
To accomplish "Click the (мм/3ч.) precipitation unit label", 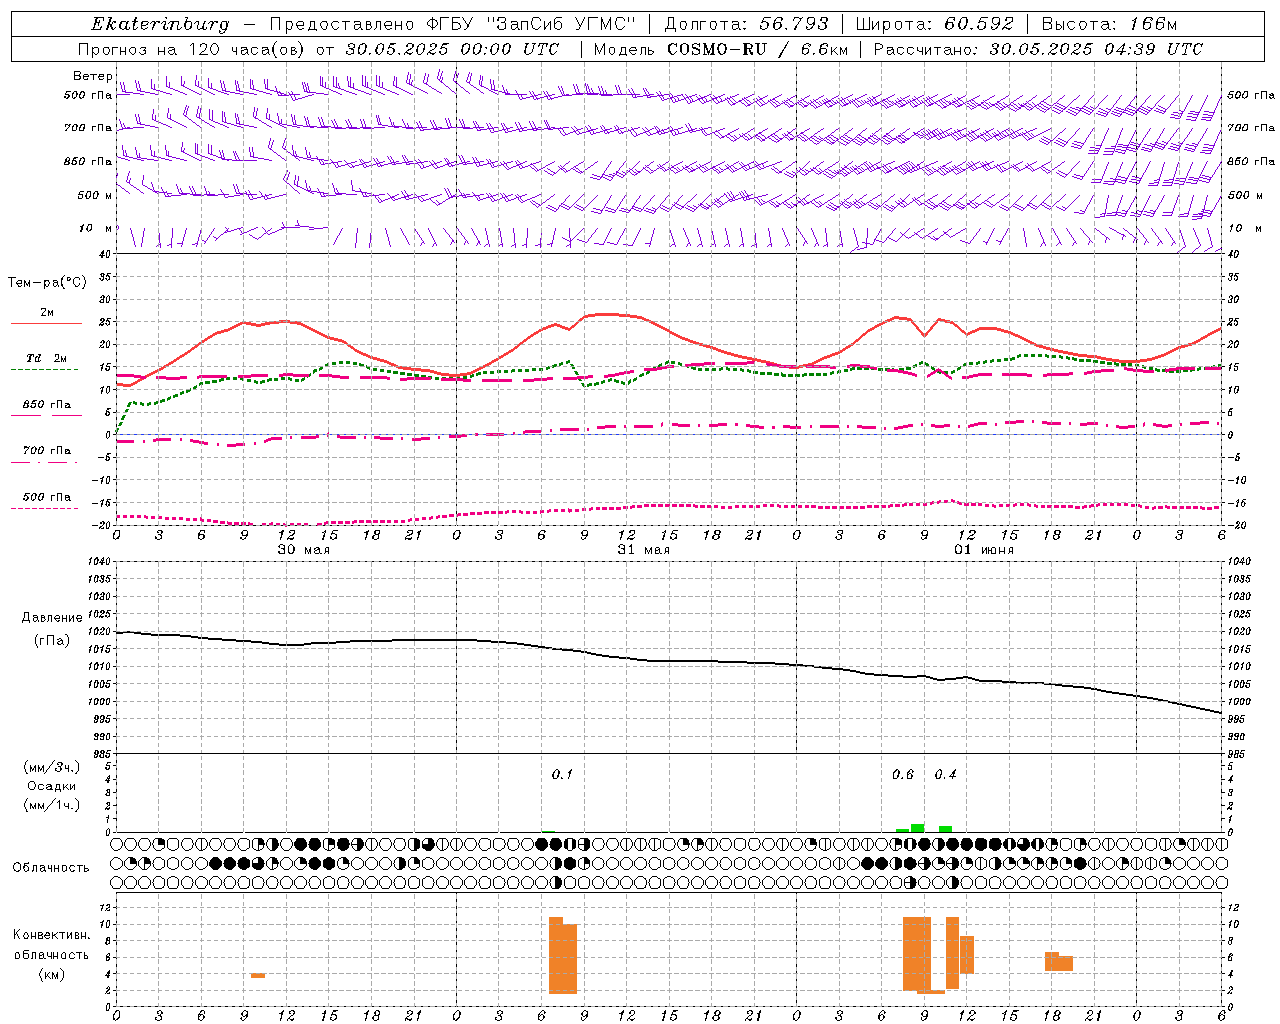I will tap(51, 767).
